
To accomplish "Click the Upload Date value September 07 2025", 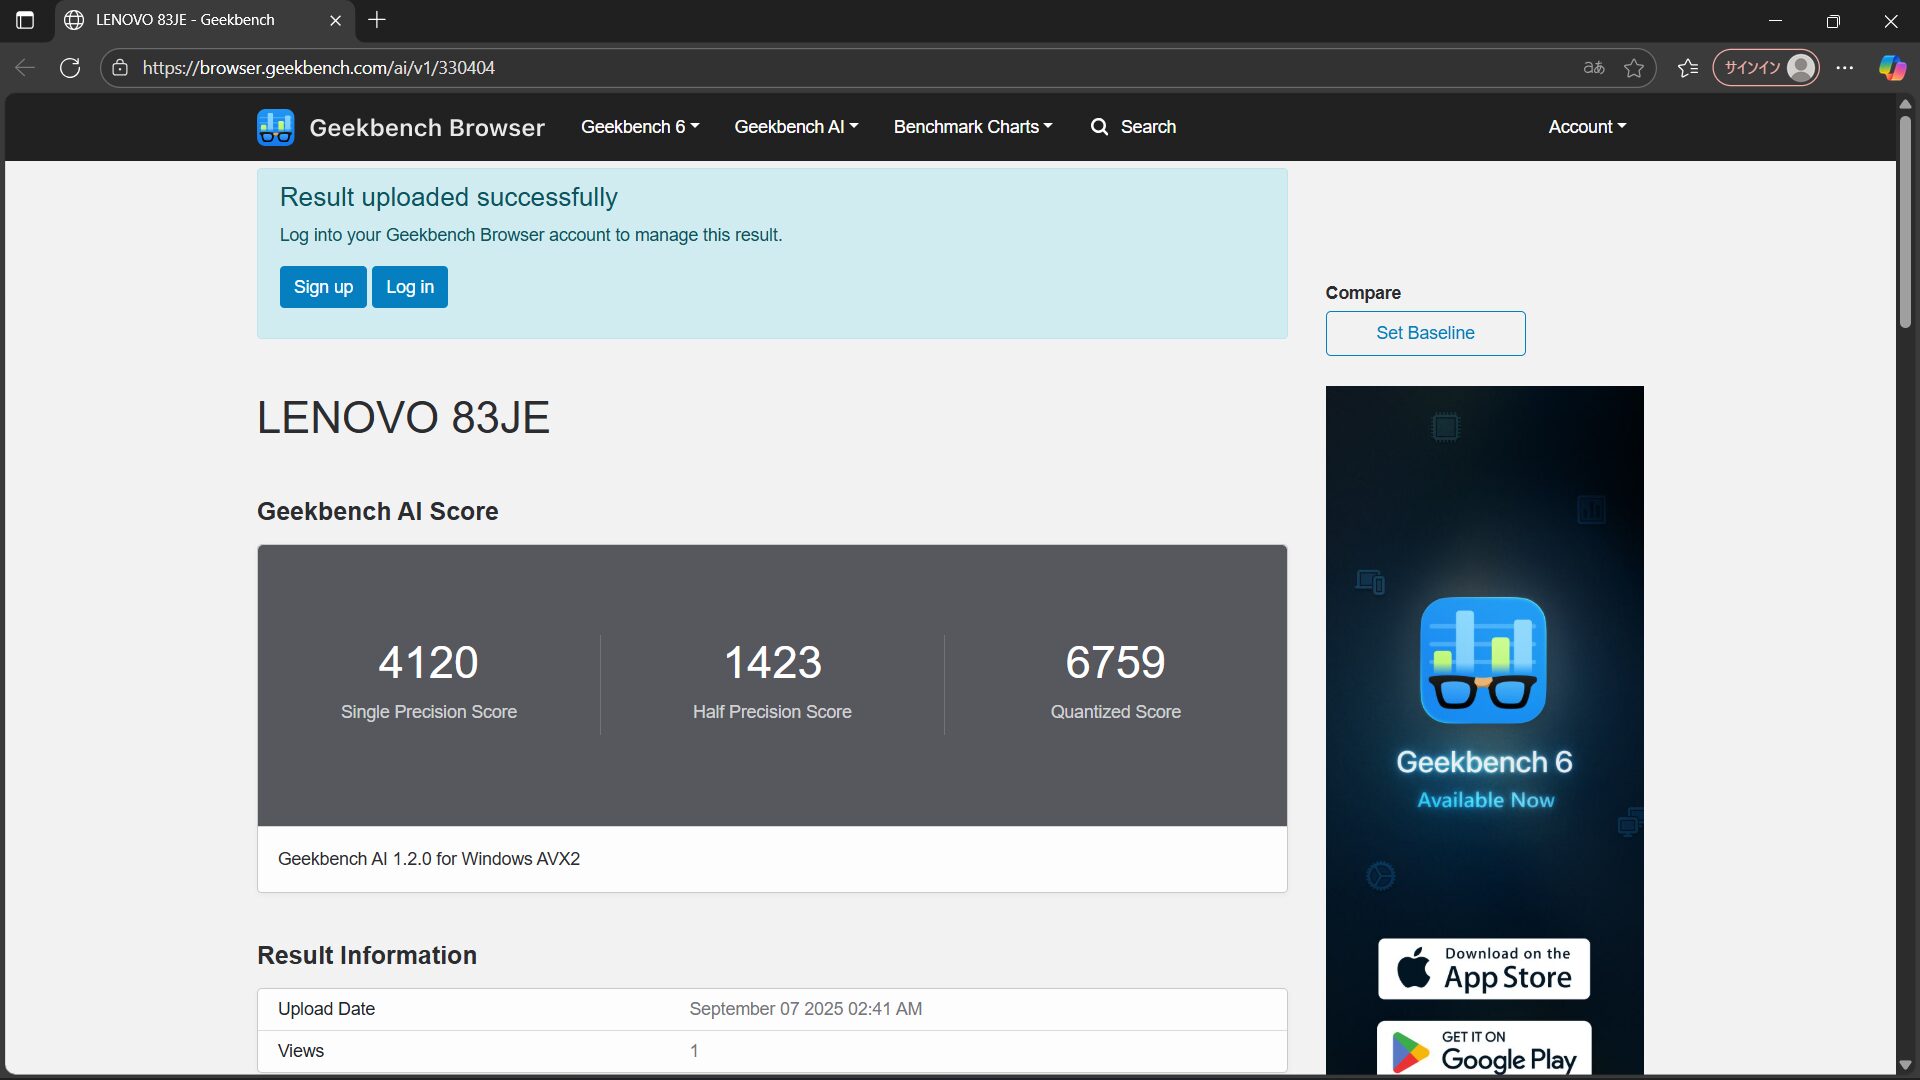I will [x=805, y=1009].
